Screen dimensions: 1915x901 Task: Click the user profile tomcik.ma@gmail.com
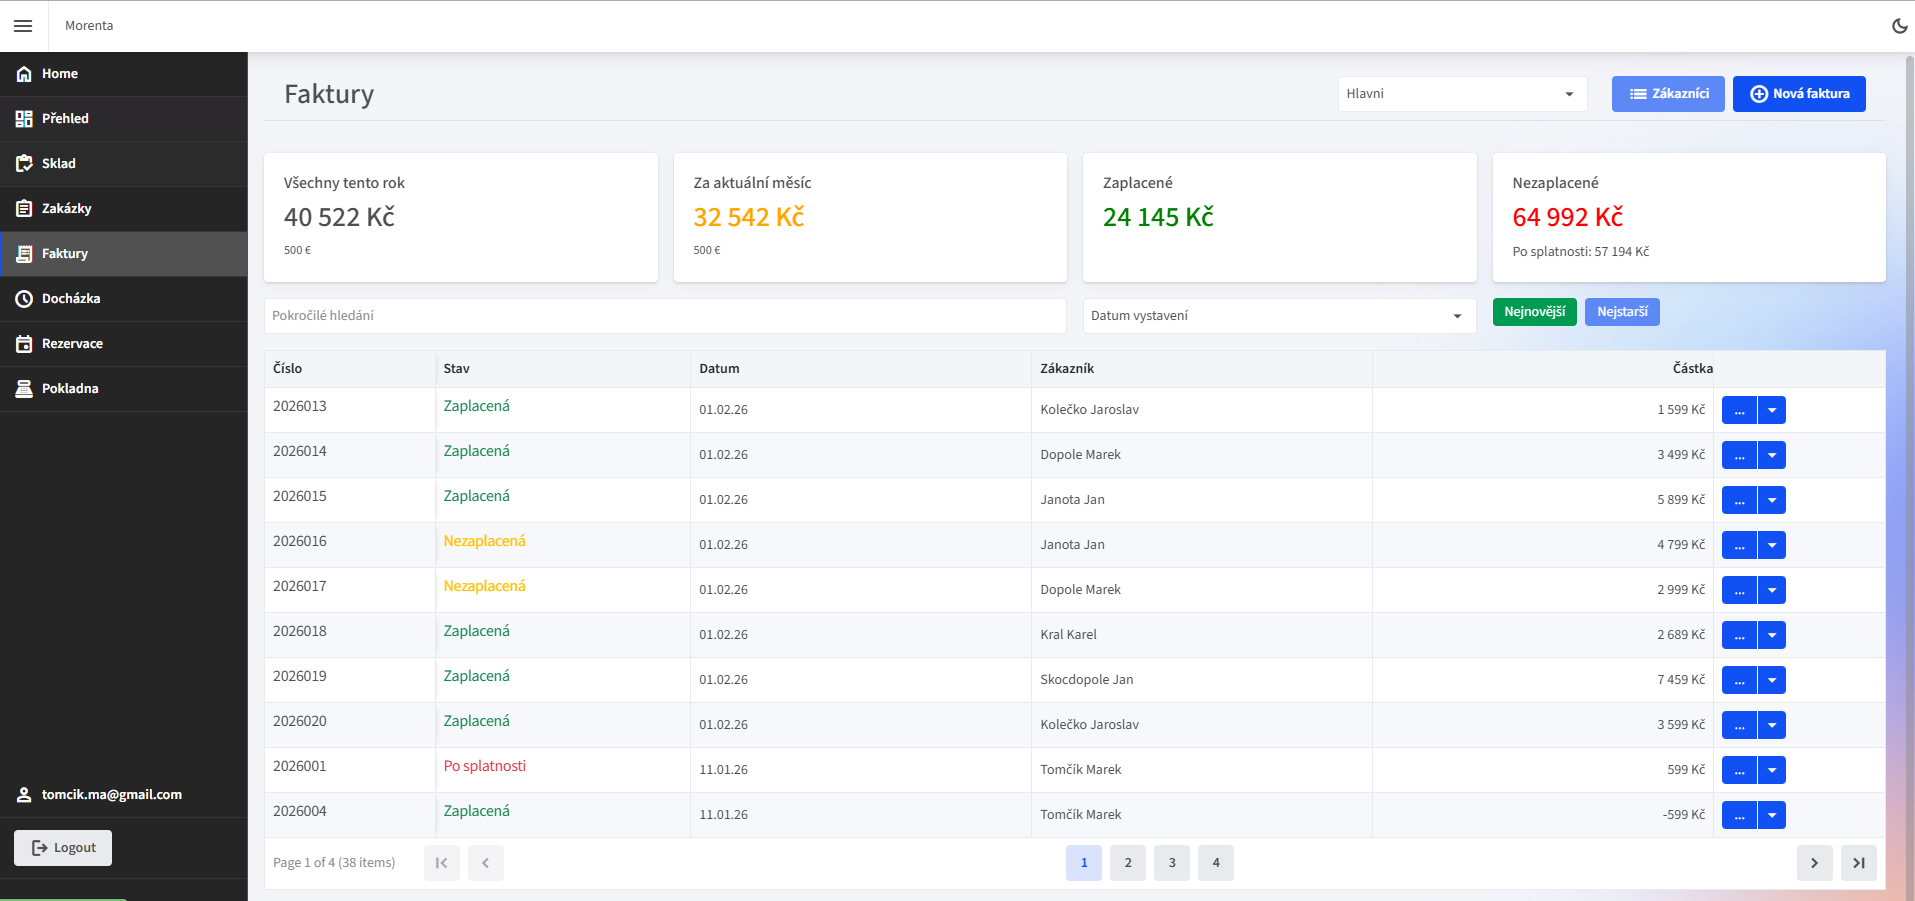click(111, 795)
